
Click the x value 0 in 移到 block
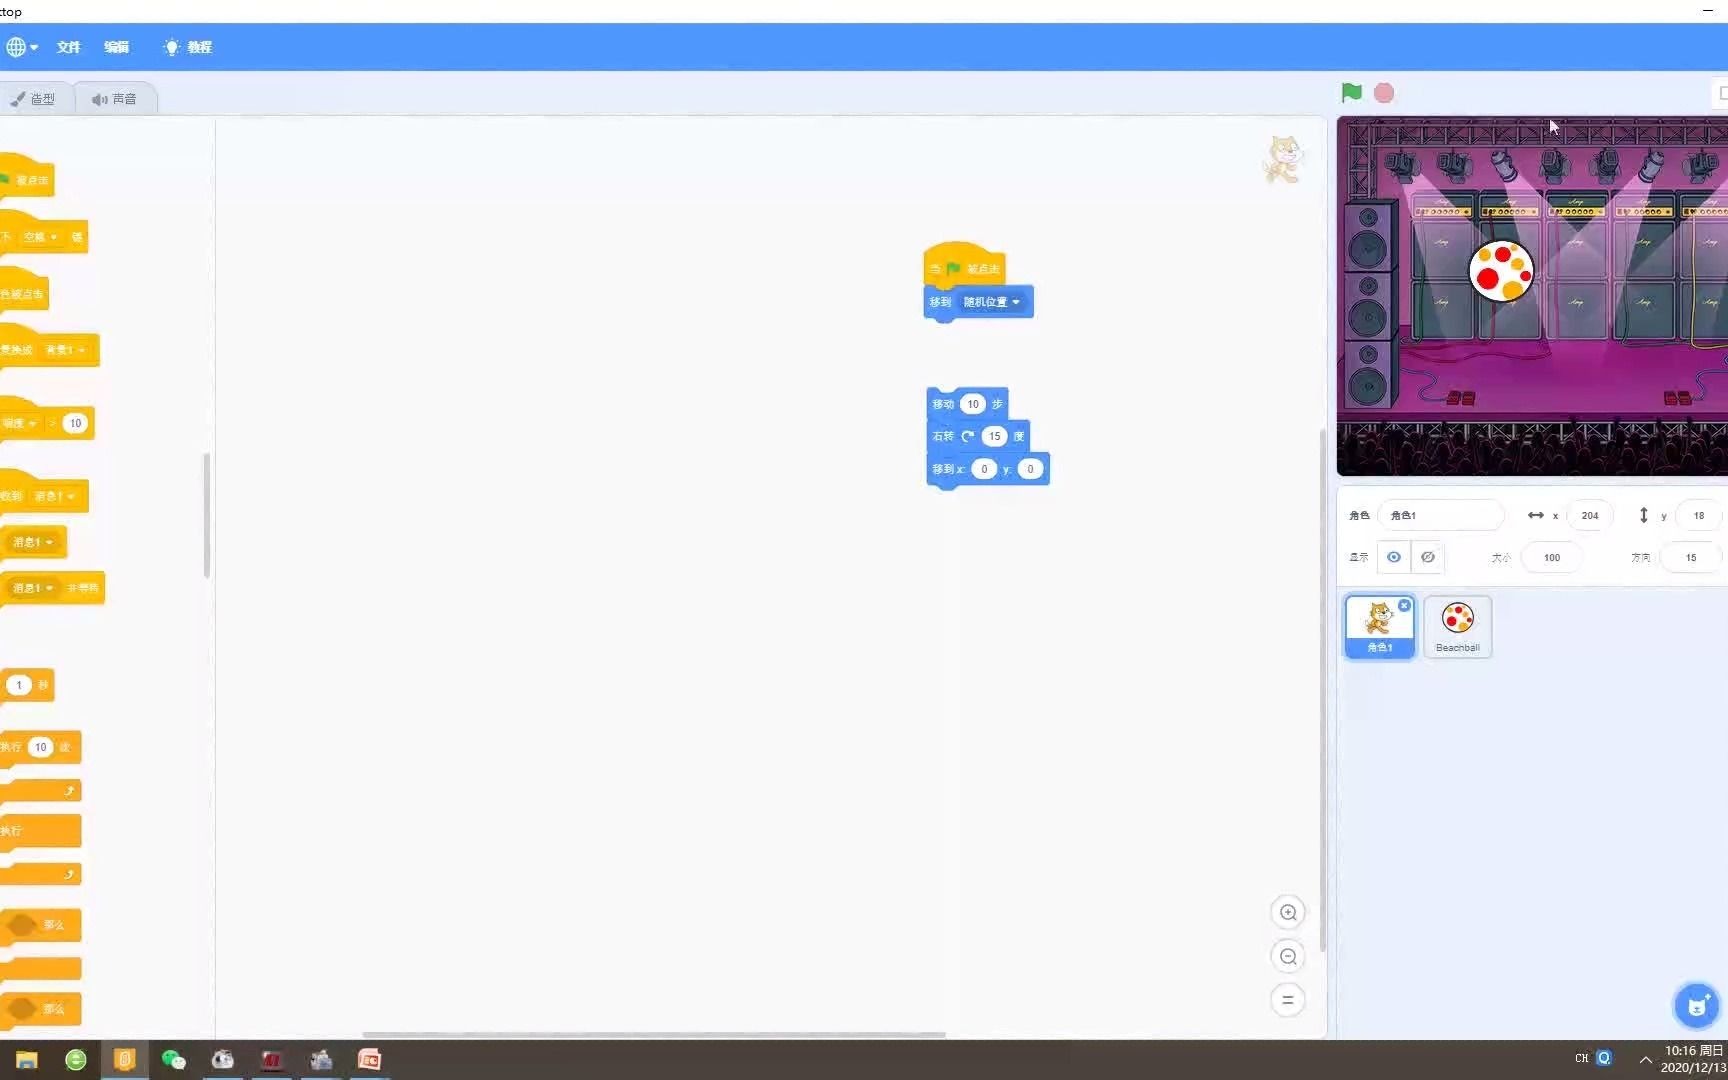tap(984, 469)
